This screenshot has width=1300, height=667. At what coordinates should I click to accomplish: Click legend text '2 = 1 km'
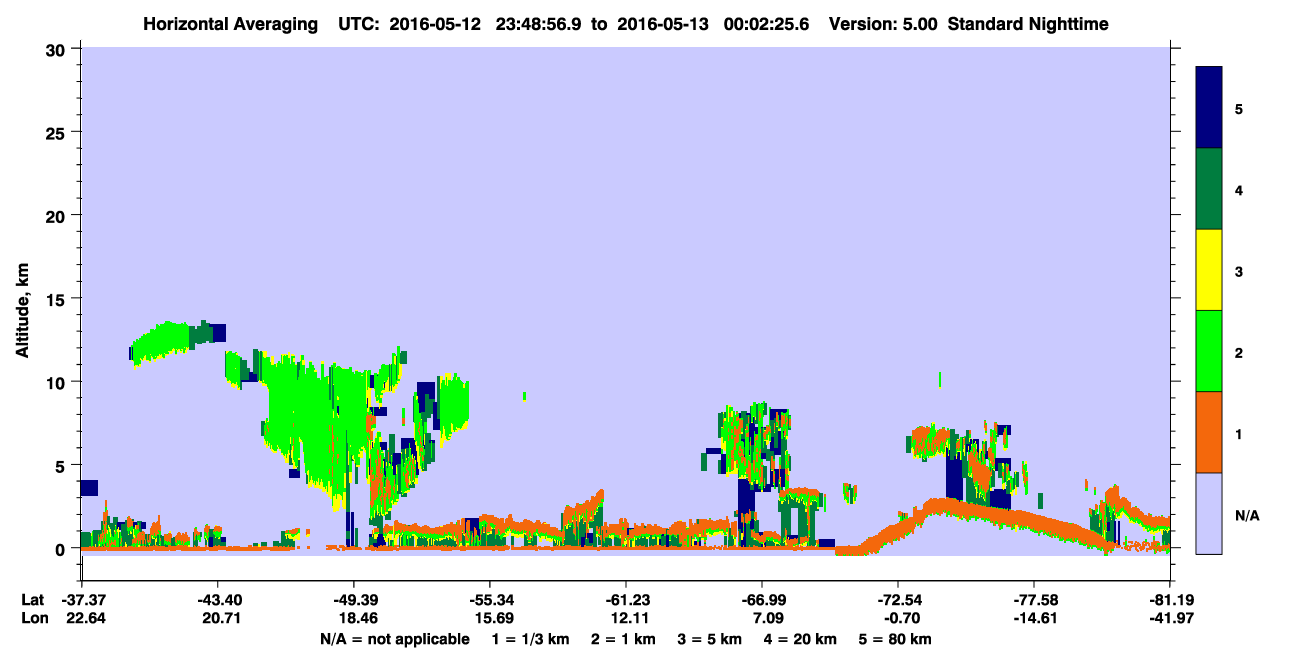click(624, 639)
